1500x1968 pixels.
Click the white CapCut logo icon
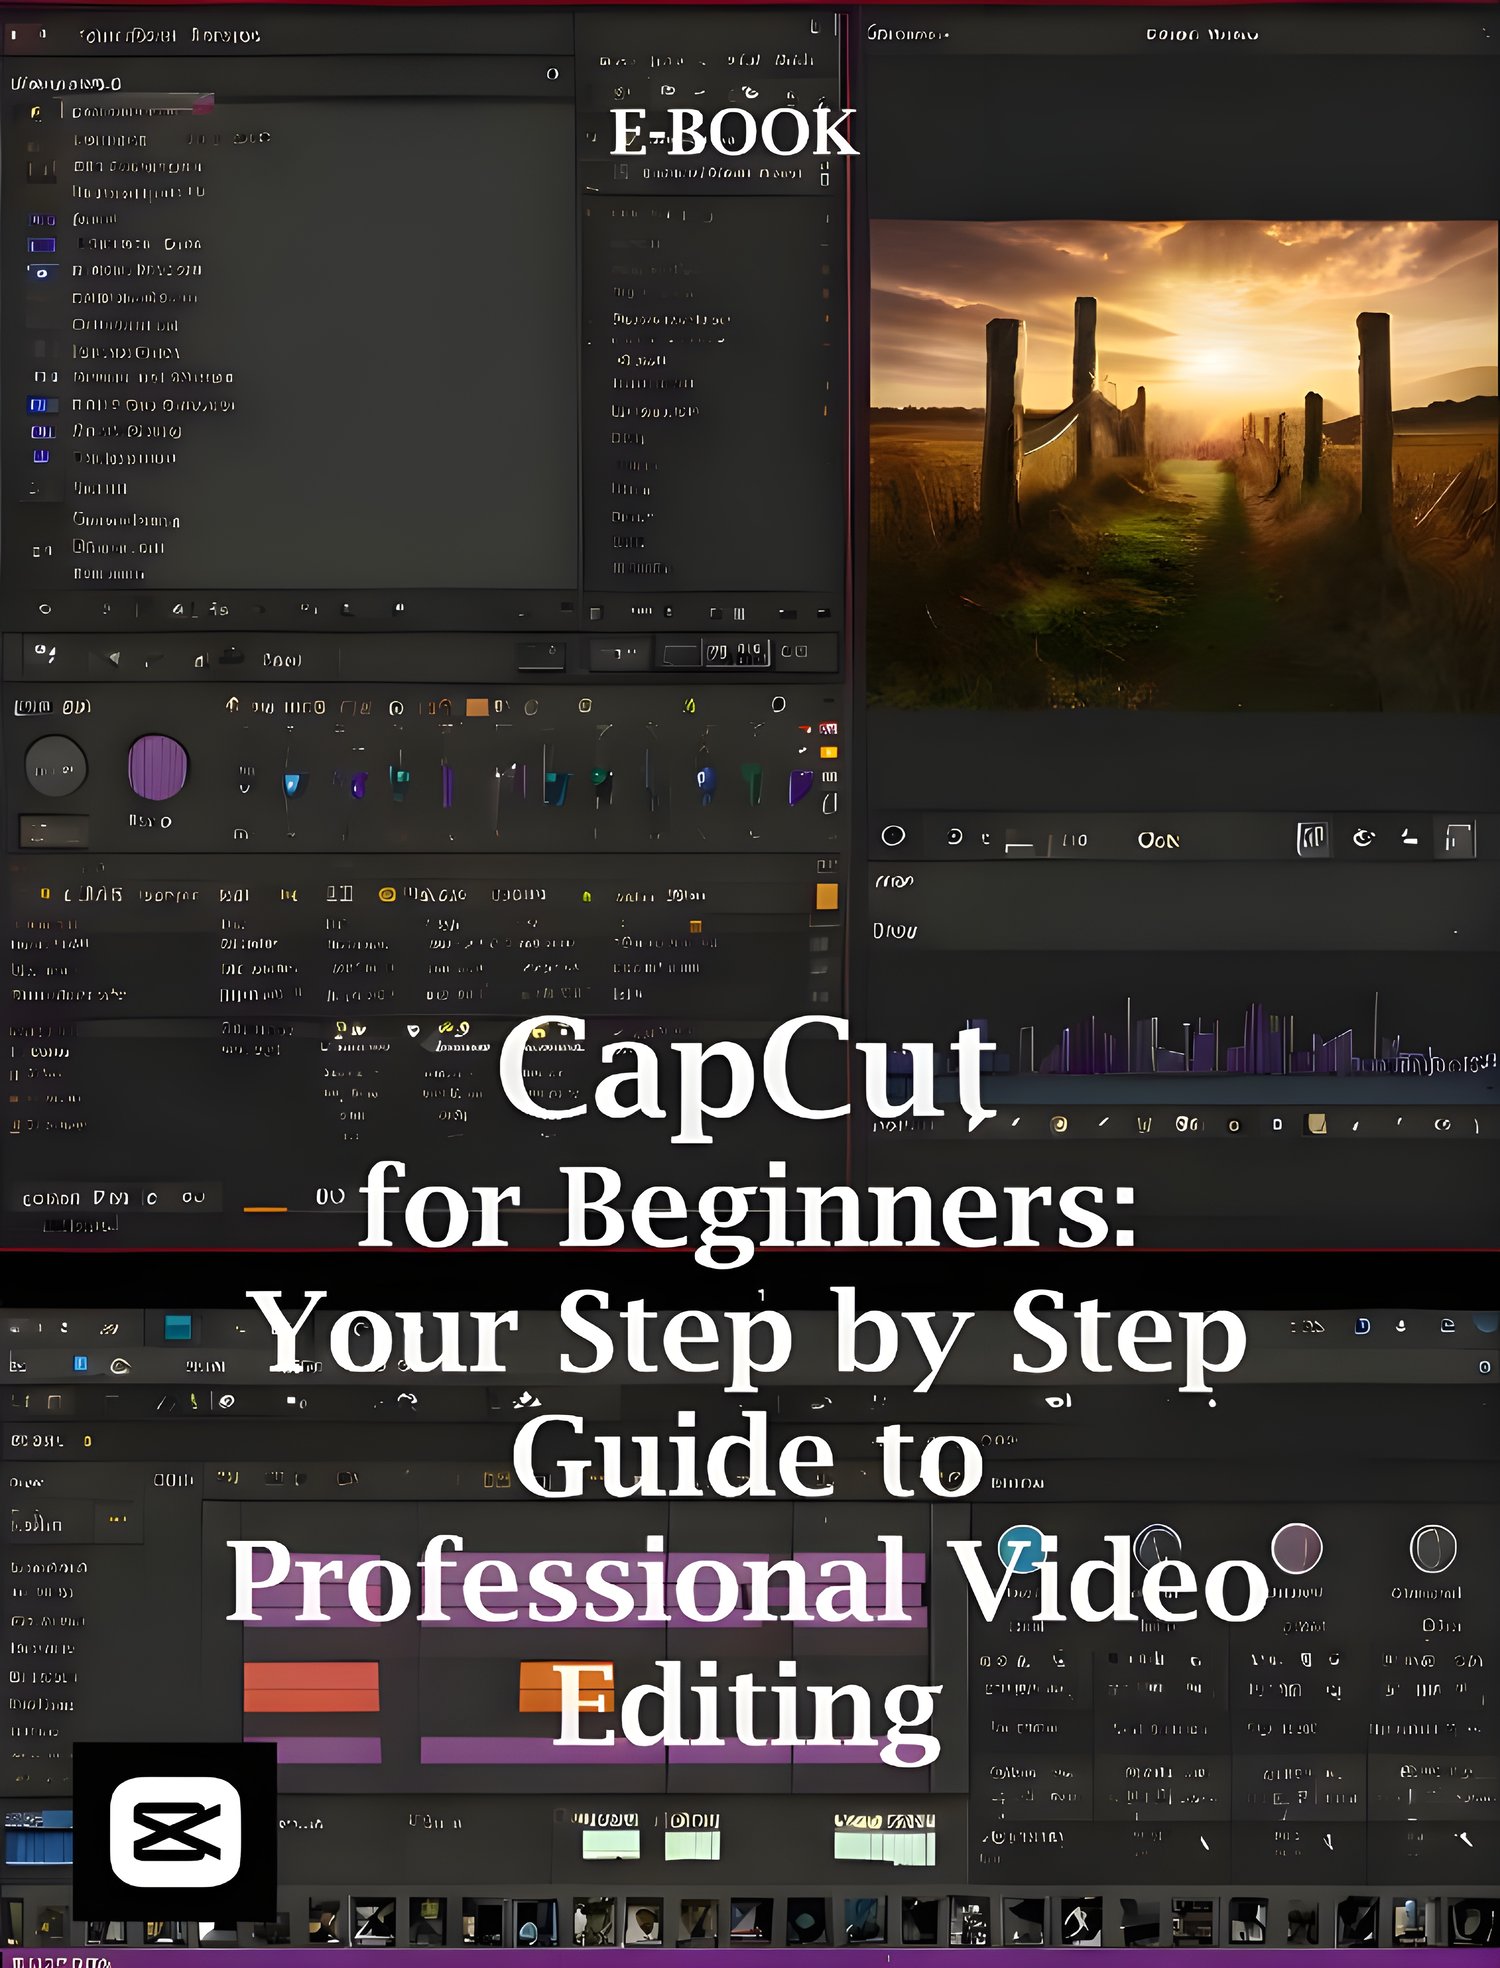[x=175, y=1832]
